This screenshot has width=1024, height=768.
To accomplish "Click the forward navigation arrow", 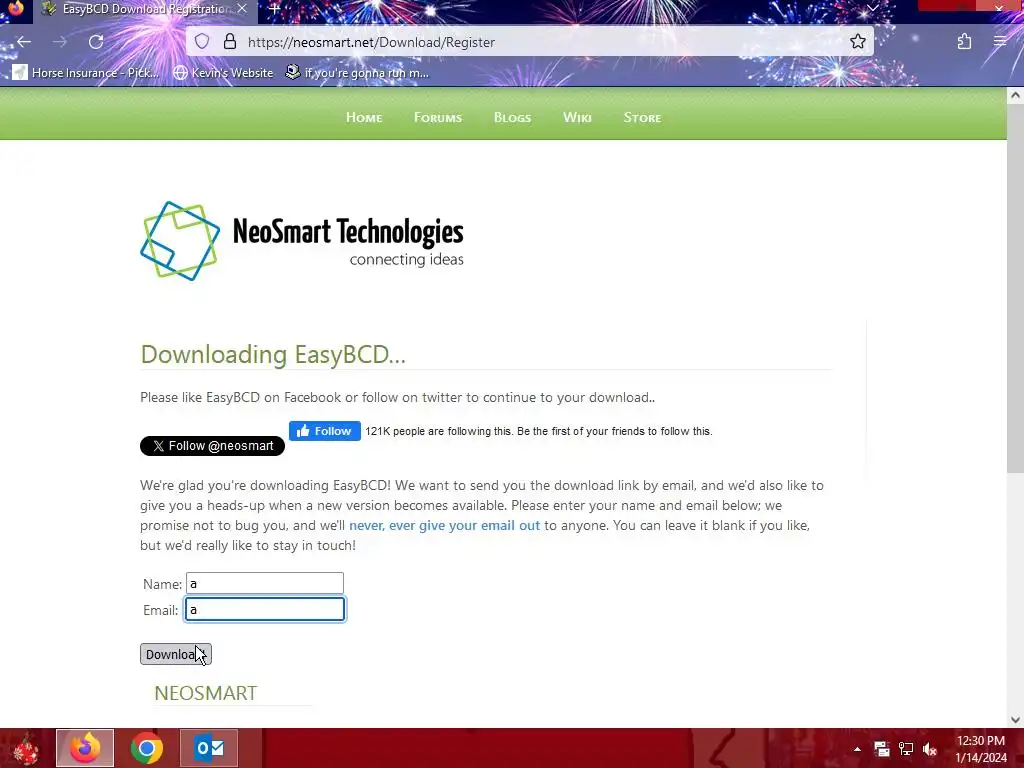I will coord(59,42).
